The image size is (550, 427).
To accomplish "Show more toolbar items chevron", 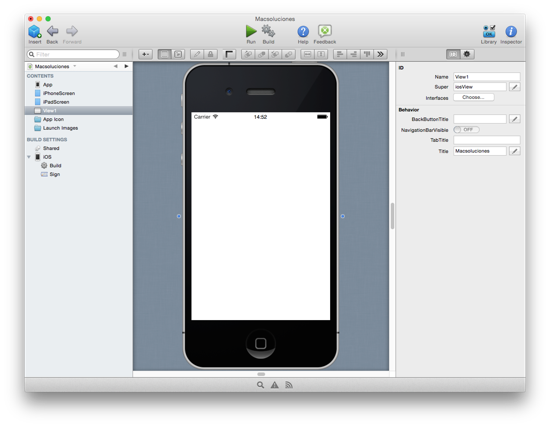I will tap(380, 54).
